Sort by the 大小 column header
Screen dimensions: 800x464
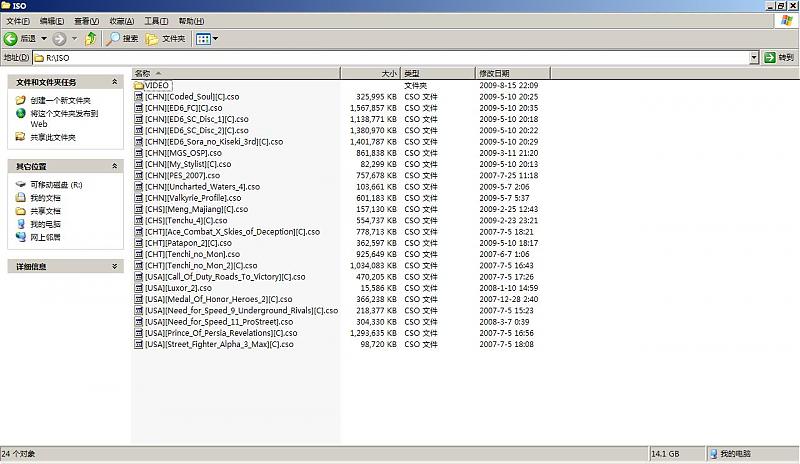pos(370,73)
